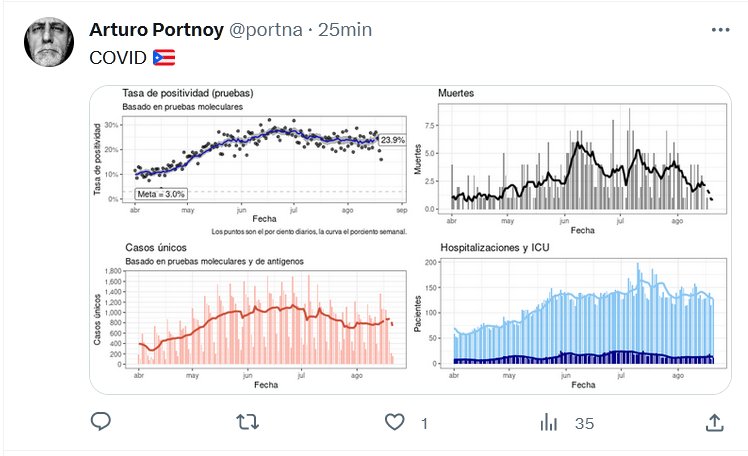Click Arturo Portnoy's profile avatar
Image resolution: width=748 pixels, height=456 pixels.
[x=48, y=42]
